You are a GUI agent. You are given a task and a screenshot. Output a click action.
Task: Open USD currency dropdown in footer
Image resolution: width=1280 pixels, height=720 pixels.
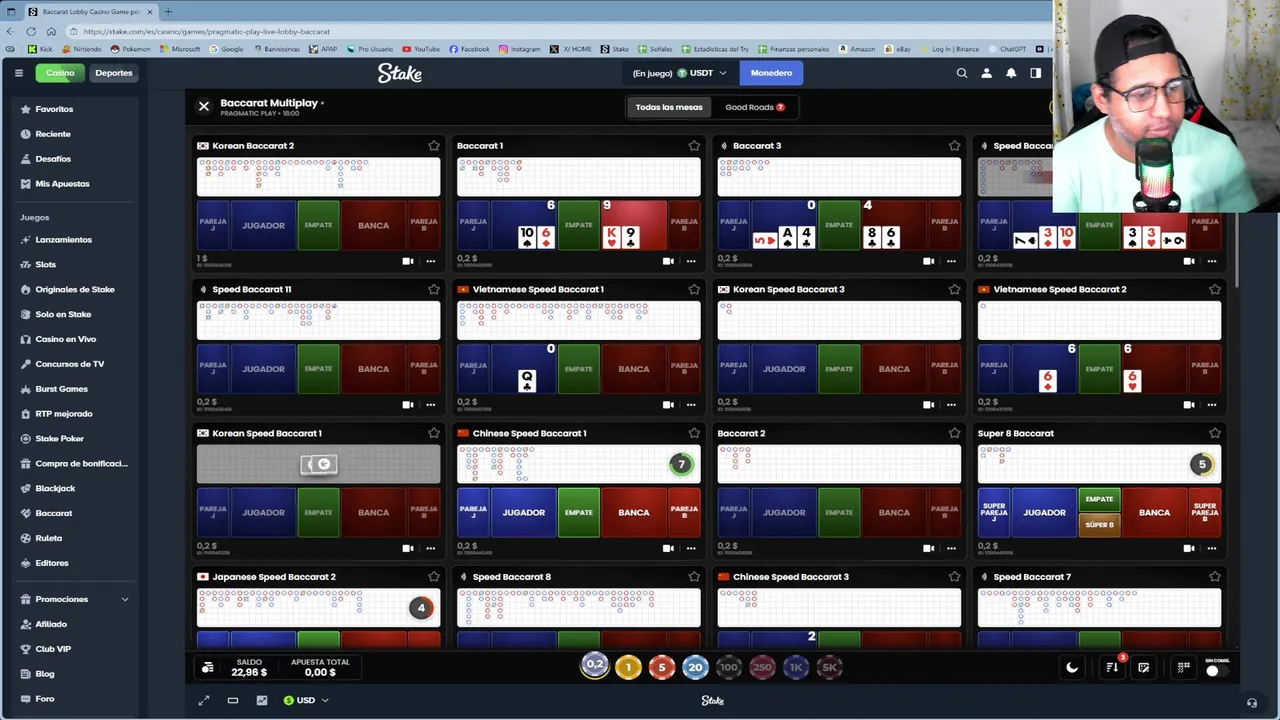306,700
